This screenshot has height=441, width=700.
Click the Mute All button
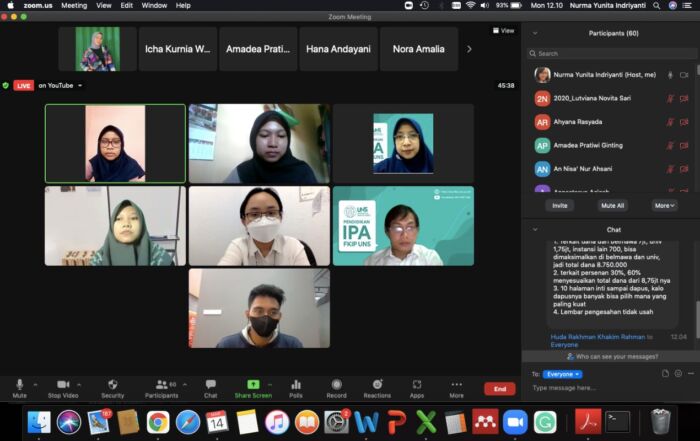[x=612, y=205]
